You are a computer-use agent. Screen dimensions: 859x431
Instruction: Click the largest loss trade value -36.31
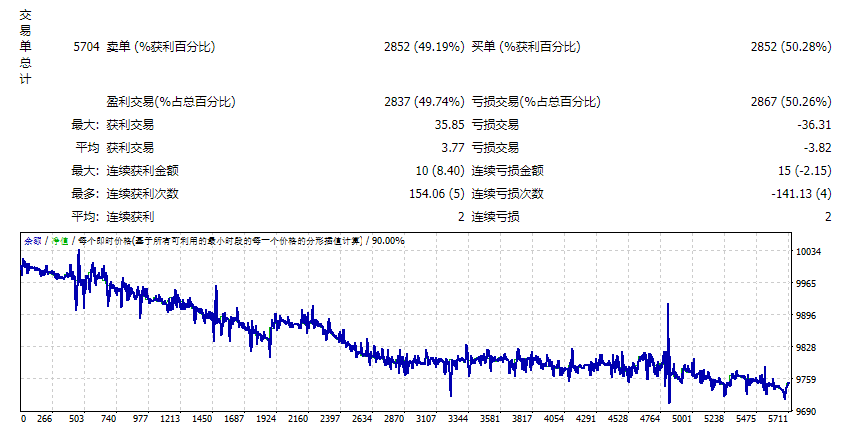coord(814,125)
